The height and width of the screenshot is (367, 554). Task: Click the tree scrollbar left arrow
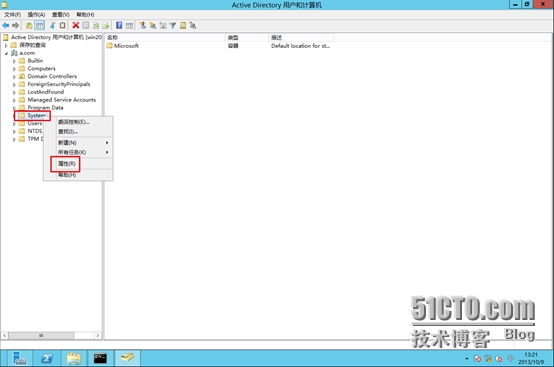click(x=5, y=335)
